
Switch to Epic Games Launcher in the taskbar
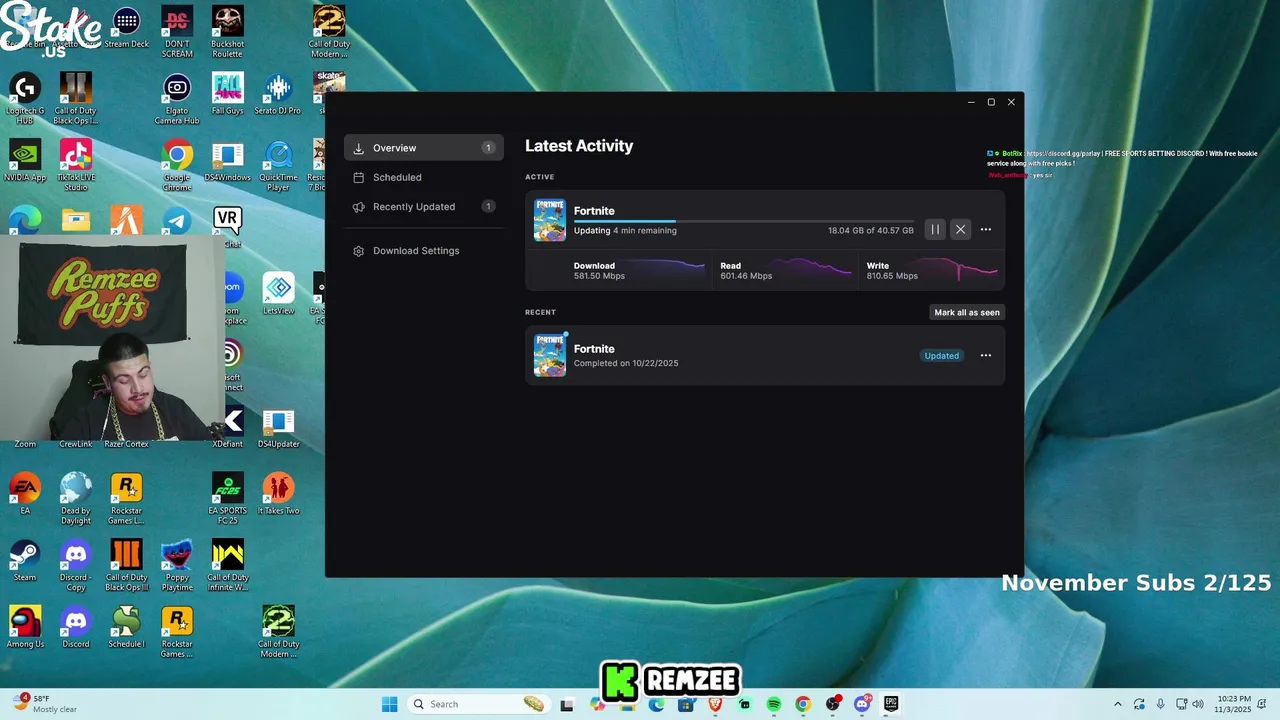click(891, 704)
